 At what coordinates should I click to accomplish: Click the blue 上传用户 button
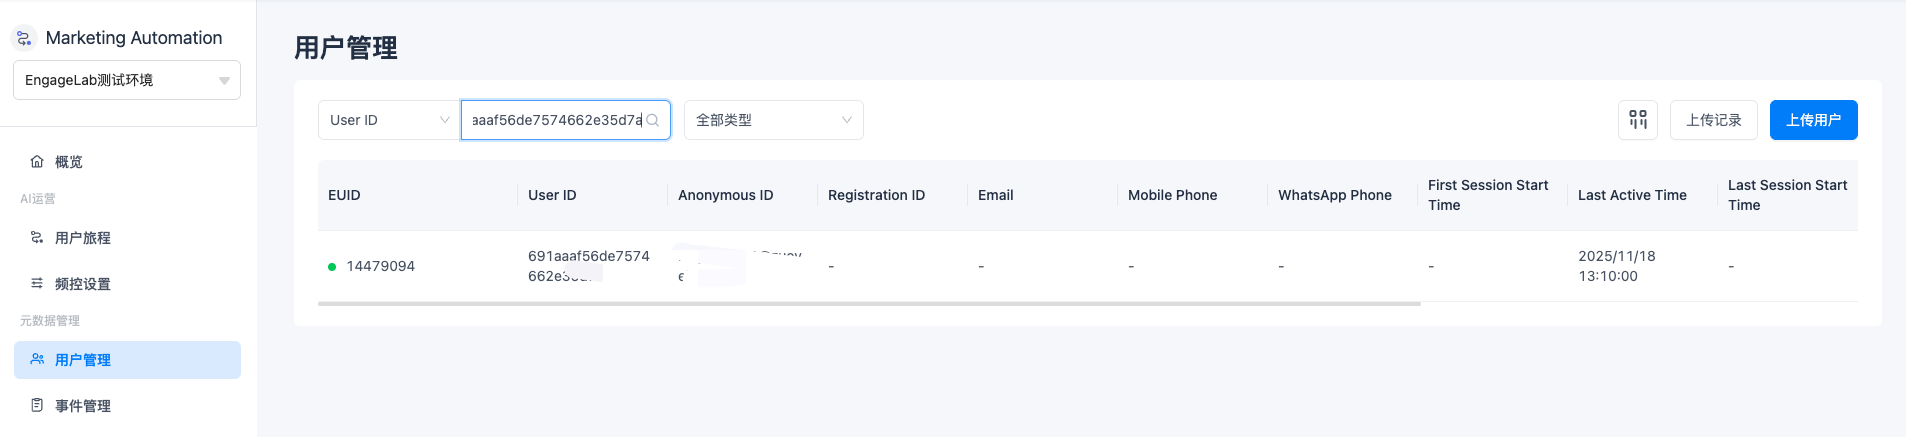point(1814,120)
